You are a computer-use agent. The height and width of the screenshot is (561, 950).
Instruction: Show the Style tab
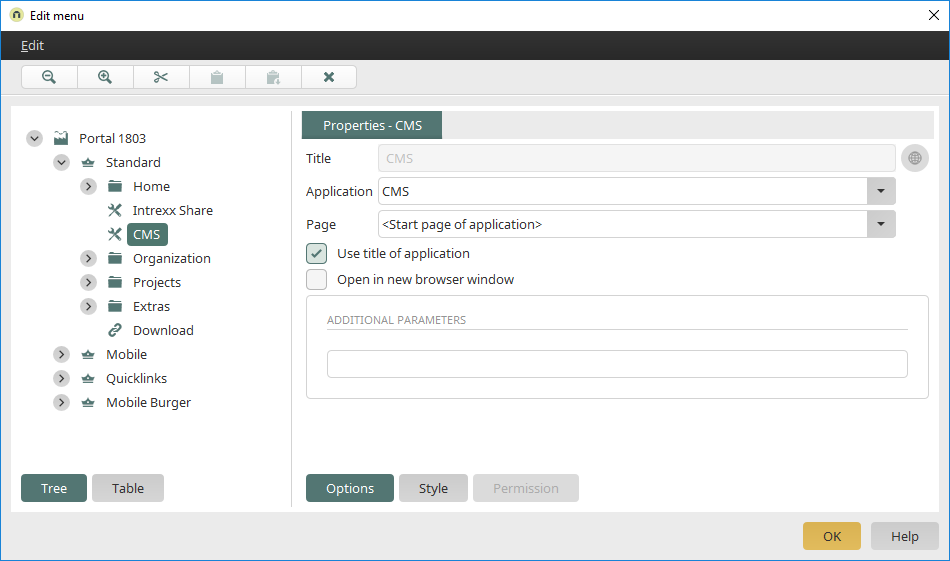[x=433, y=488]
